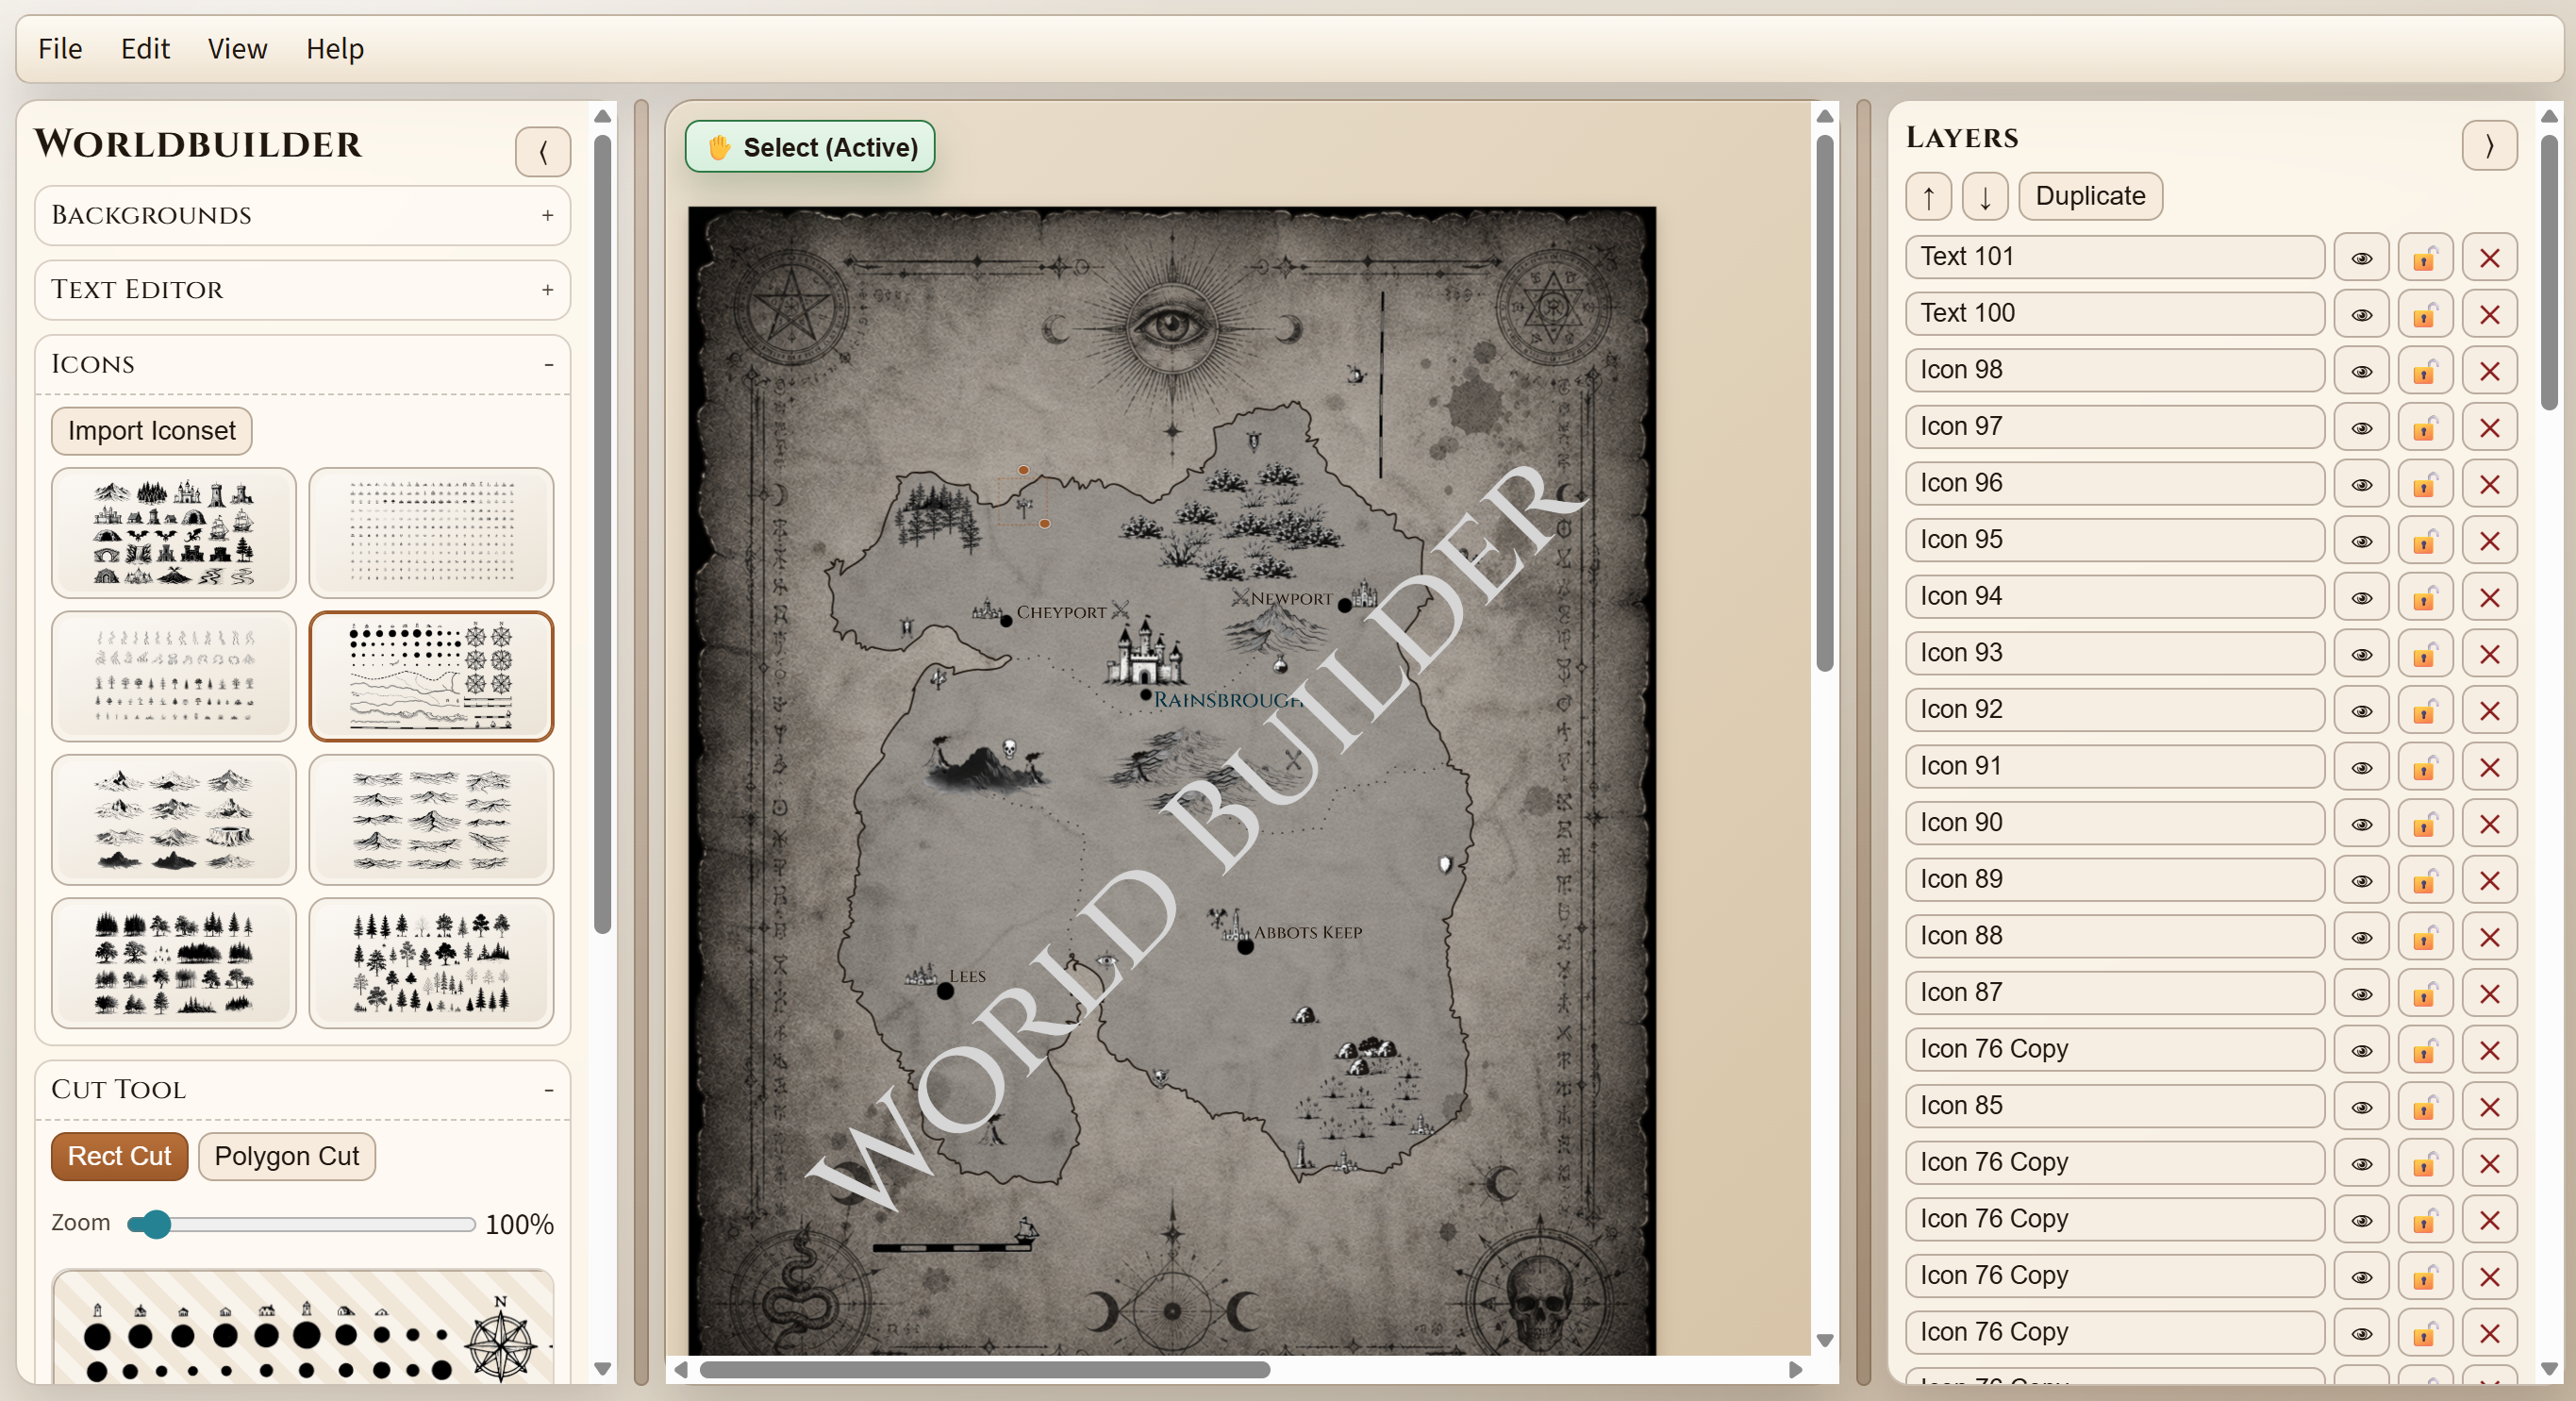2576x1401 pixels.
Task: Open the sketched mountain ranges iconset thumbnail
Action: [431, 820]
